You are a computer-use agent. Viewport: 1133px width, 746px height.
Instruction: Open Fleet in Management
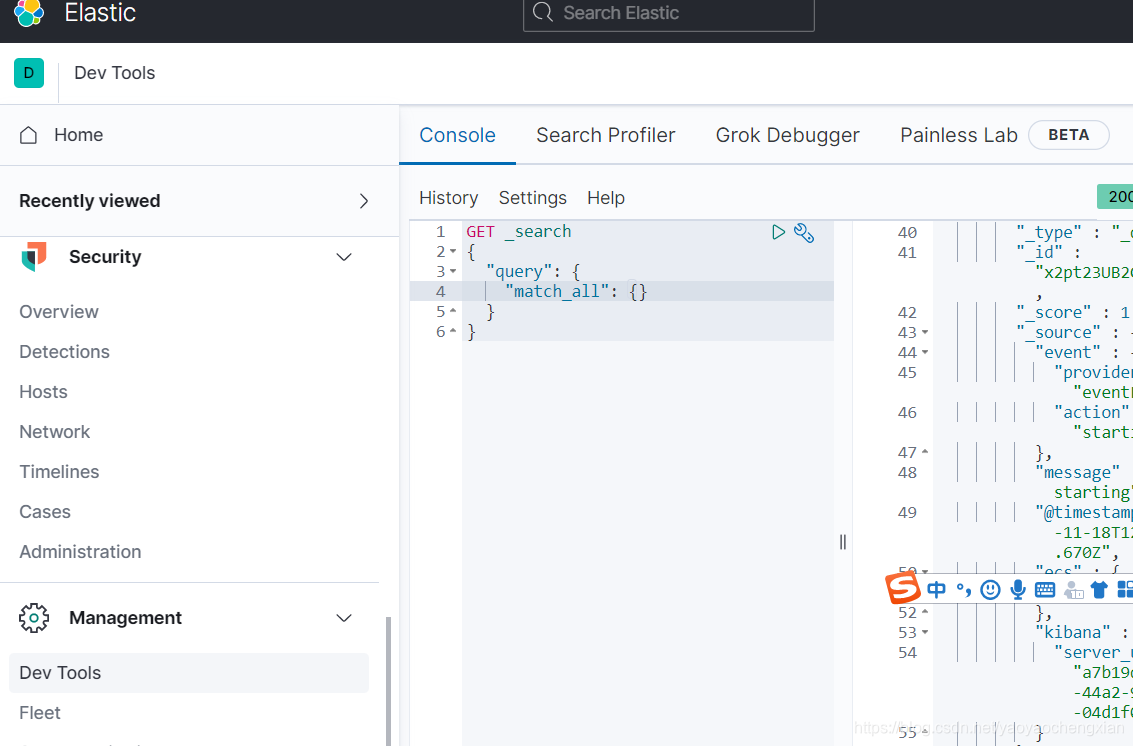pyautogui.click(x=40, y=713)
